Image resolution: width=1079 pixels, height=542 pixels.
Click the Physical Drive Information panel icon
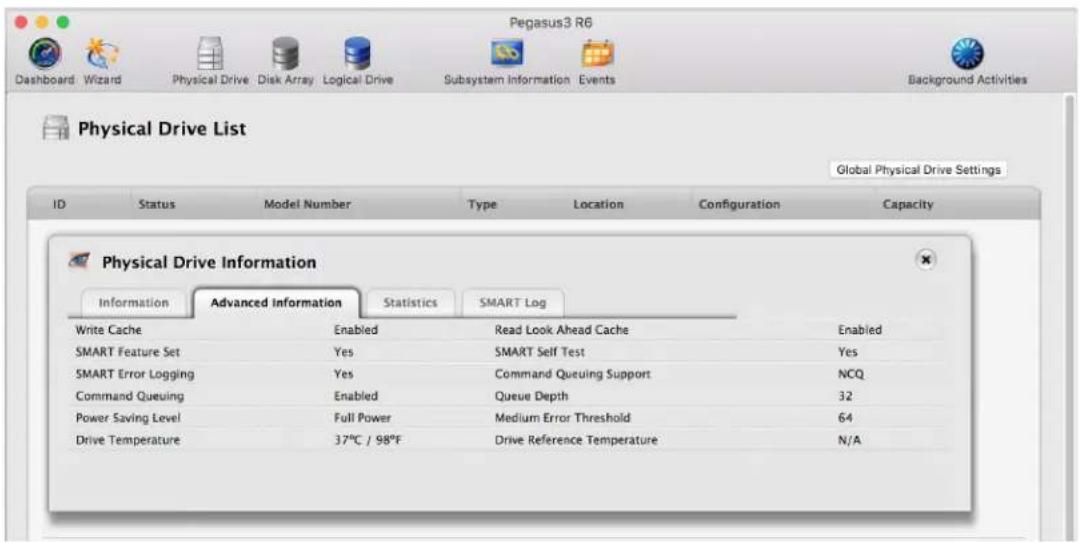80,261
